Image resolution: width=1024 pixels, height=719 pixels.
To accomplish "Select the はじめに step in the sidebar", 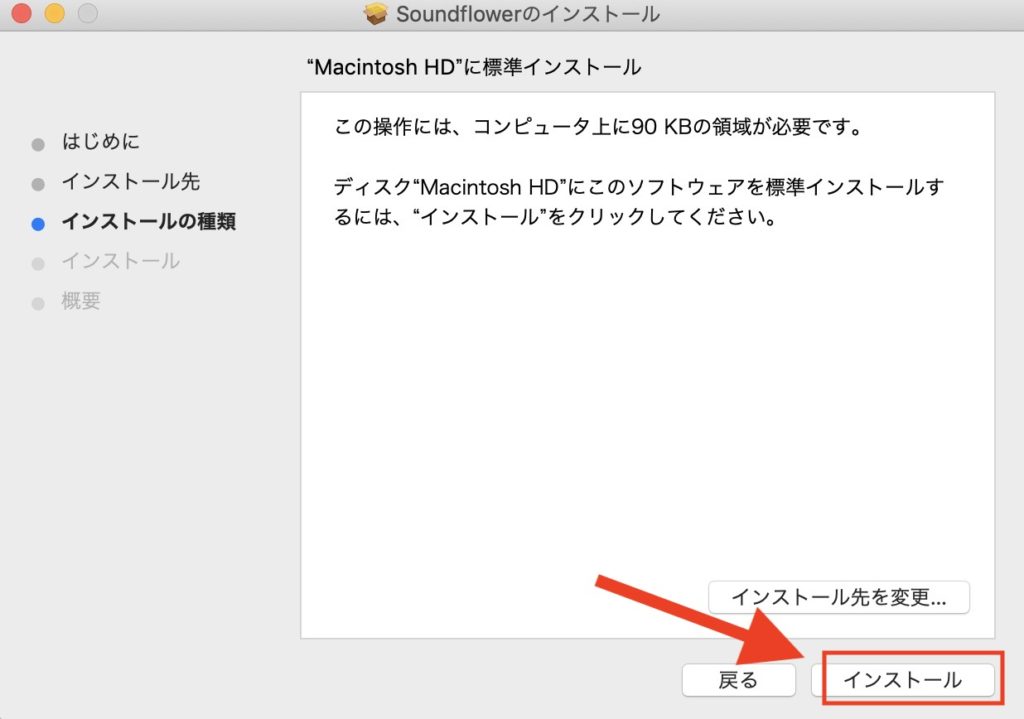I will (x=100, y=142).
